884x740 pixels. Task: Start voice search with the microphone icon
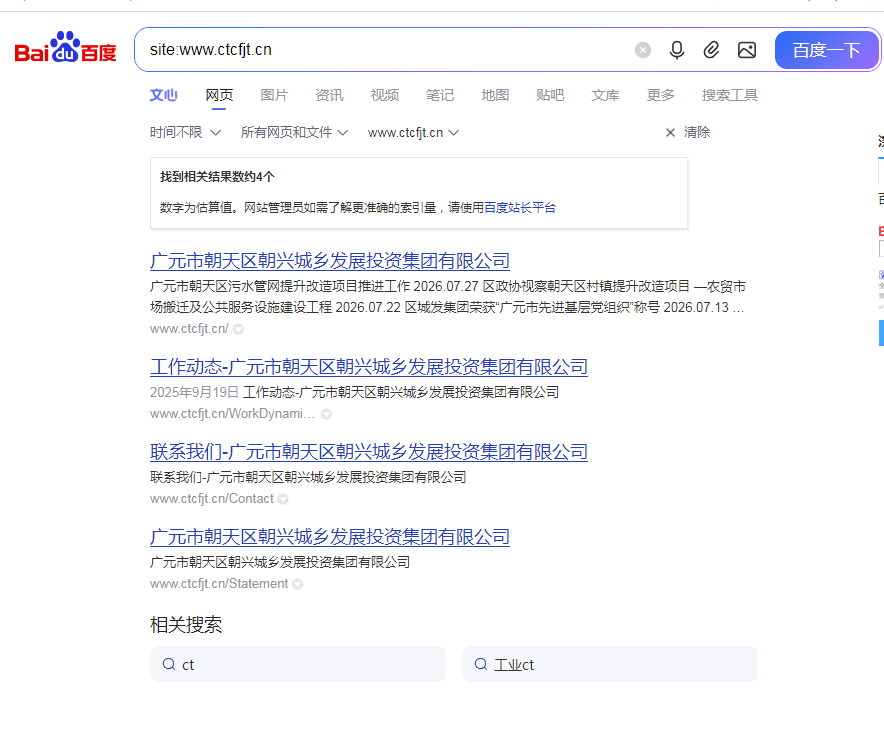tap(677, 50)
